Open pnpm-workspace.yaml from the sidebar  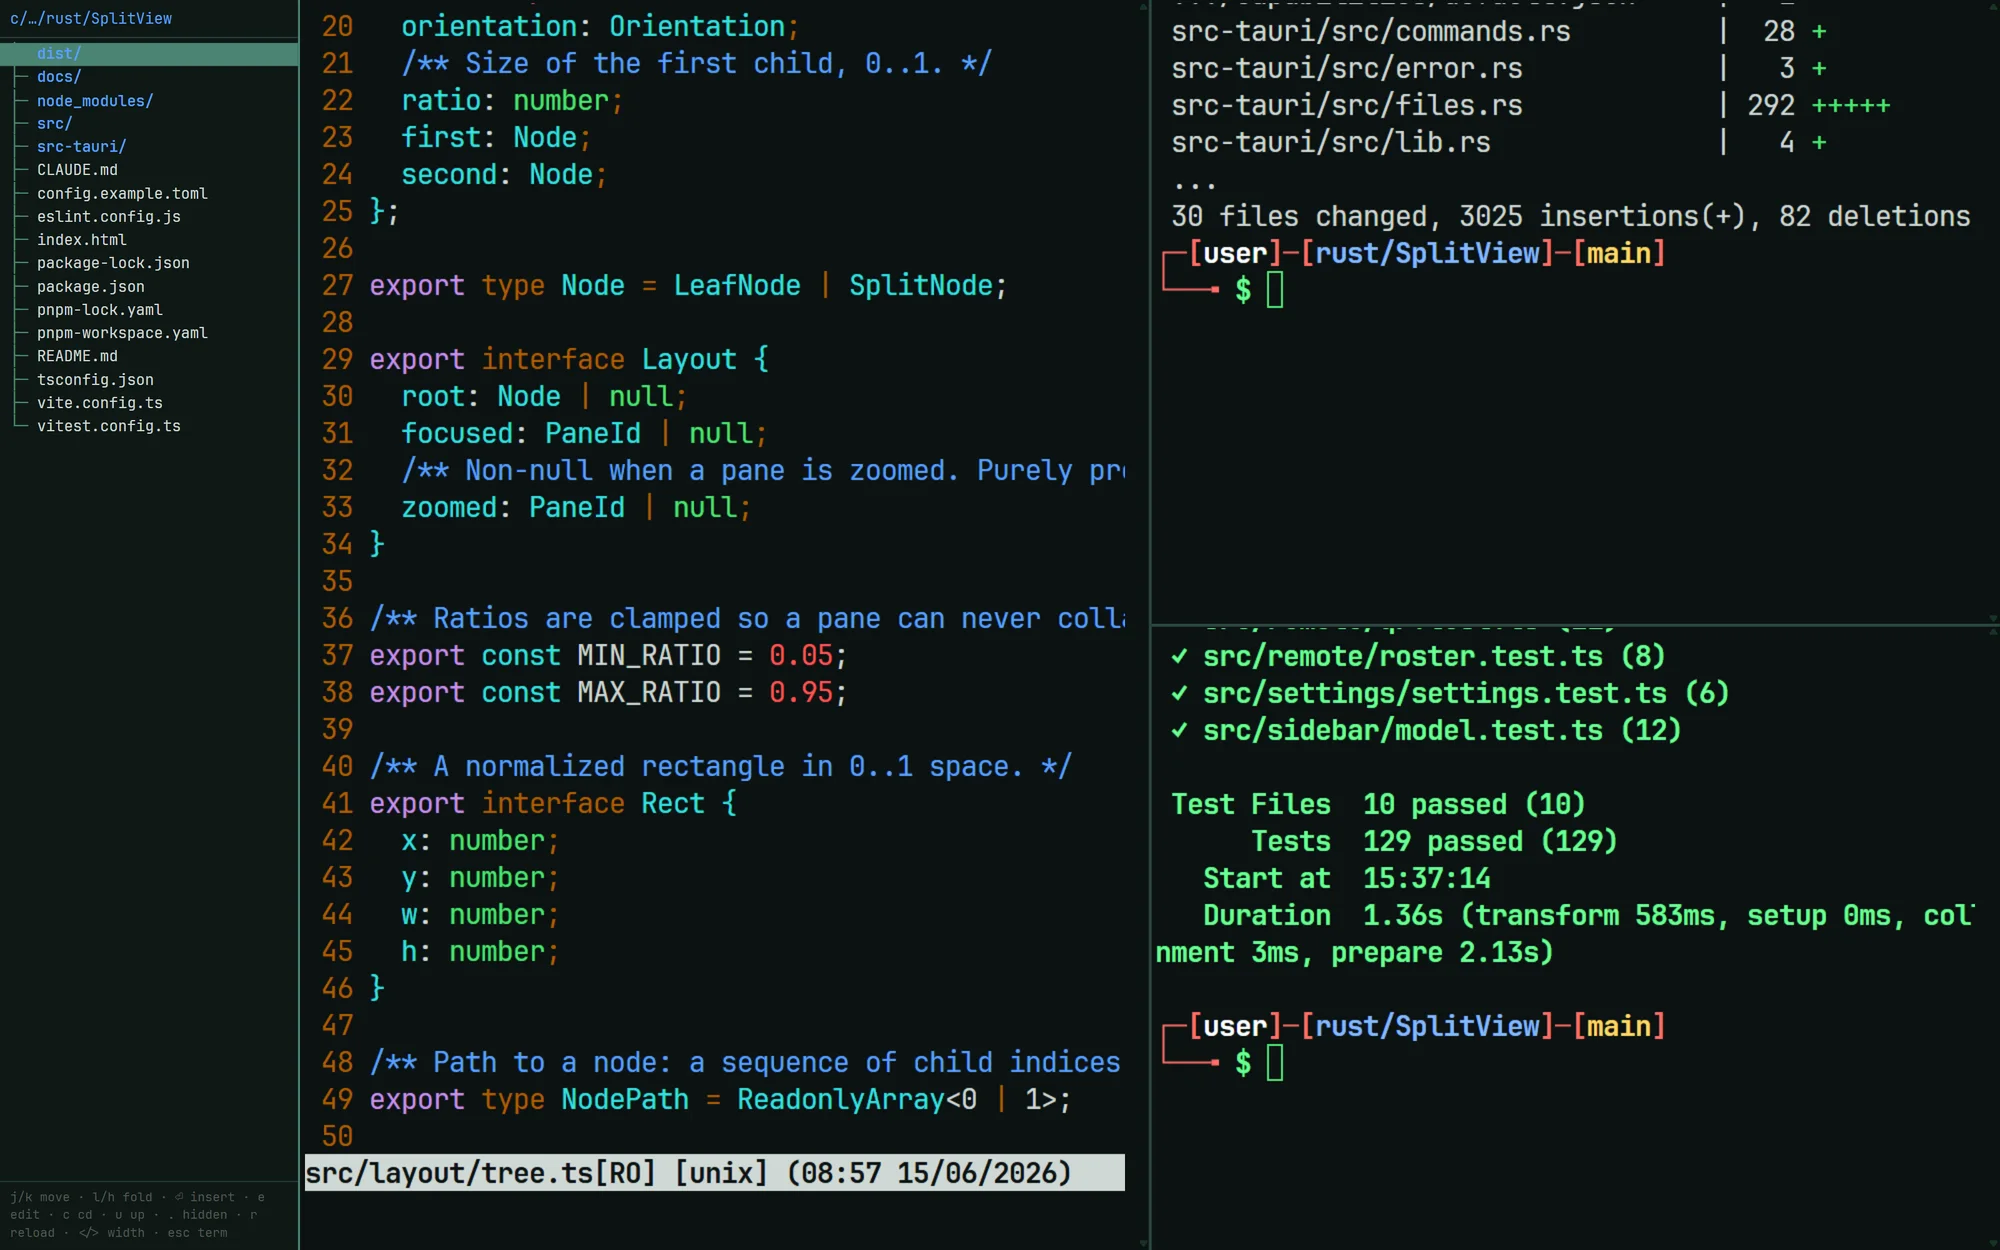pos(122,333)
